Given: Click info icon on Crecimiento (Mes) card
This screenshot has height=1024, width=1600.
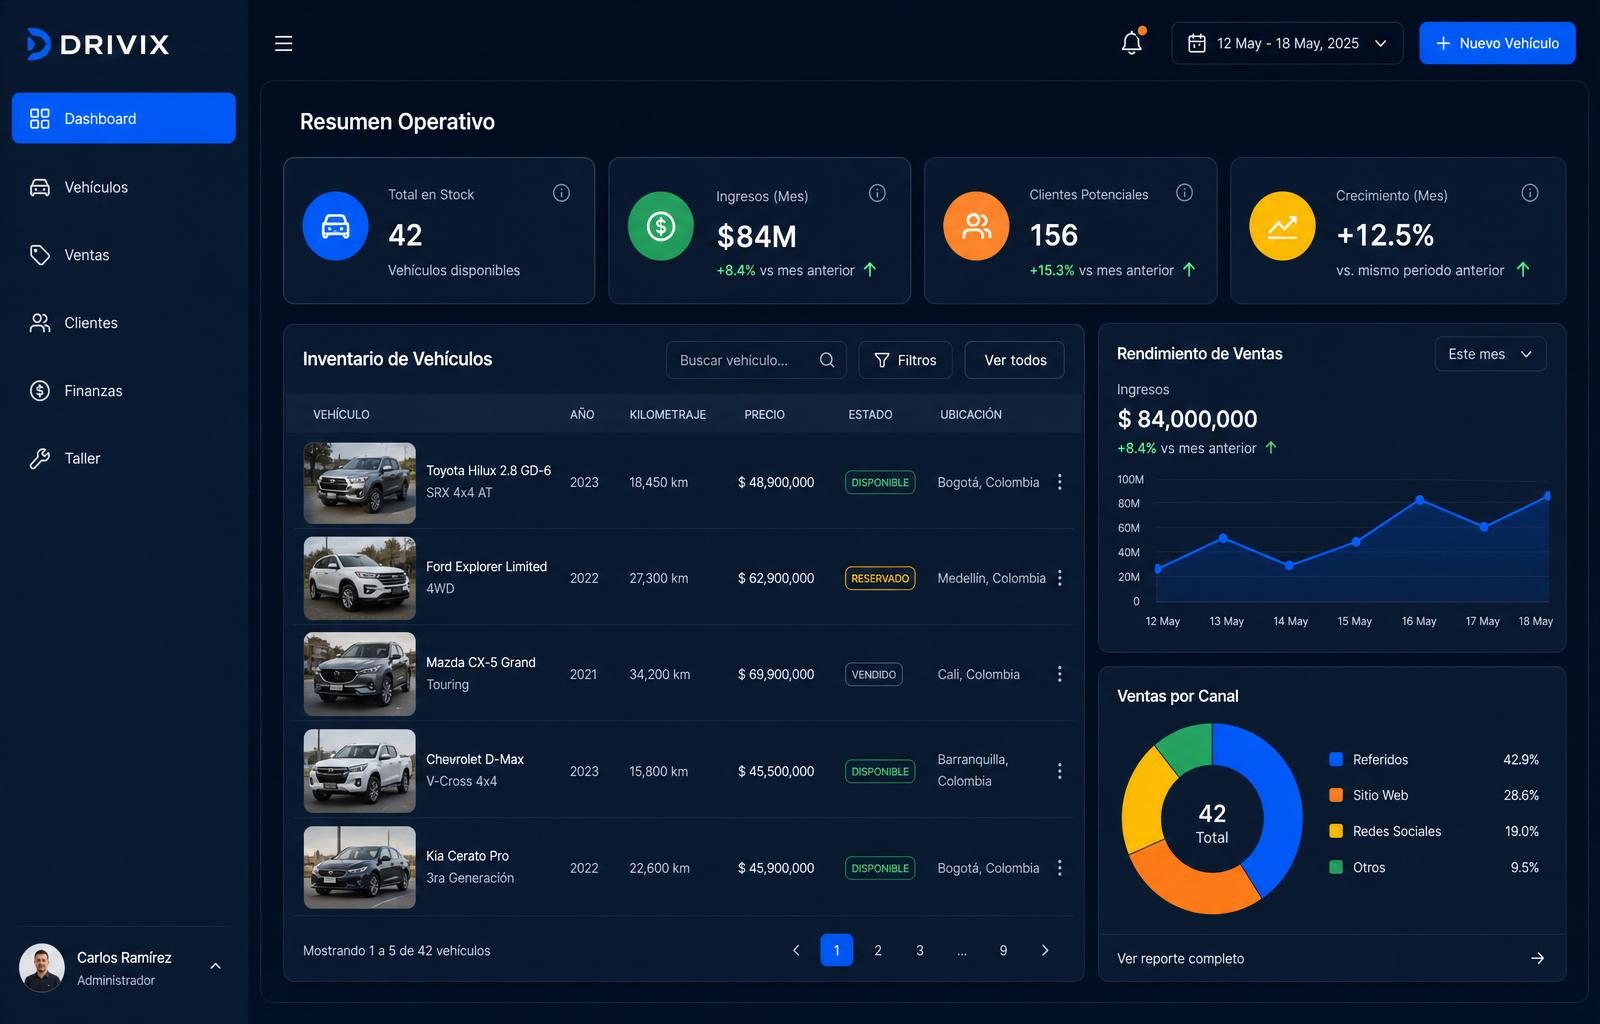Looking at the screenshot, I should pyautogui.click(x=1530, y=193).
